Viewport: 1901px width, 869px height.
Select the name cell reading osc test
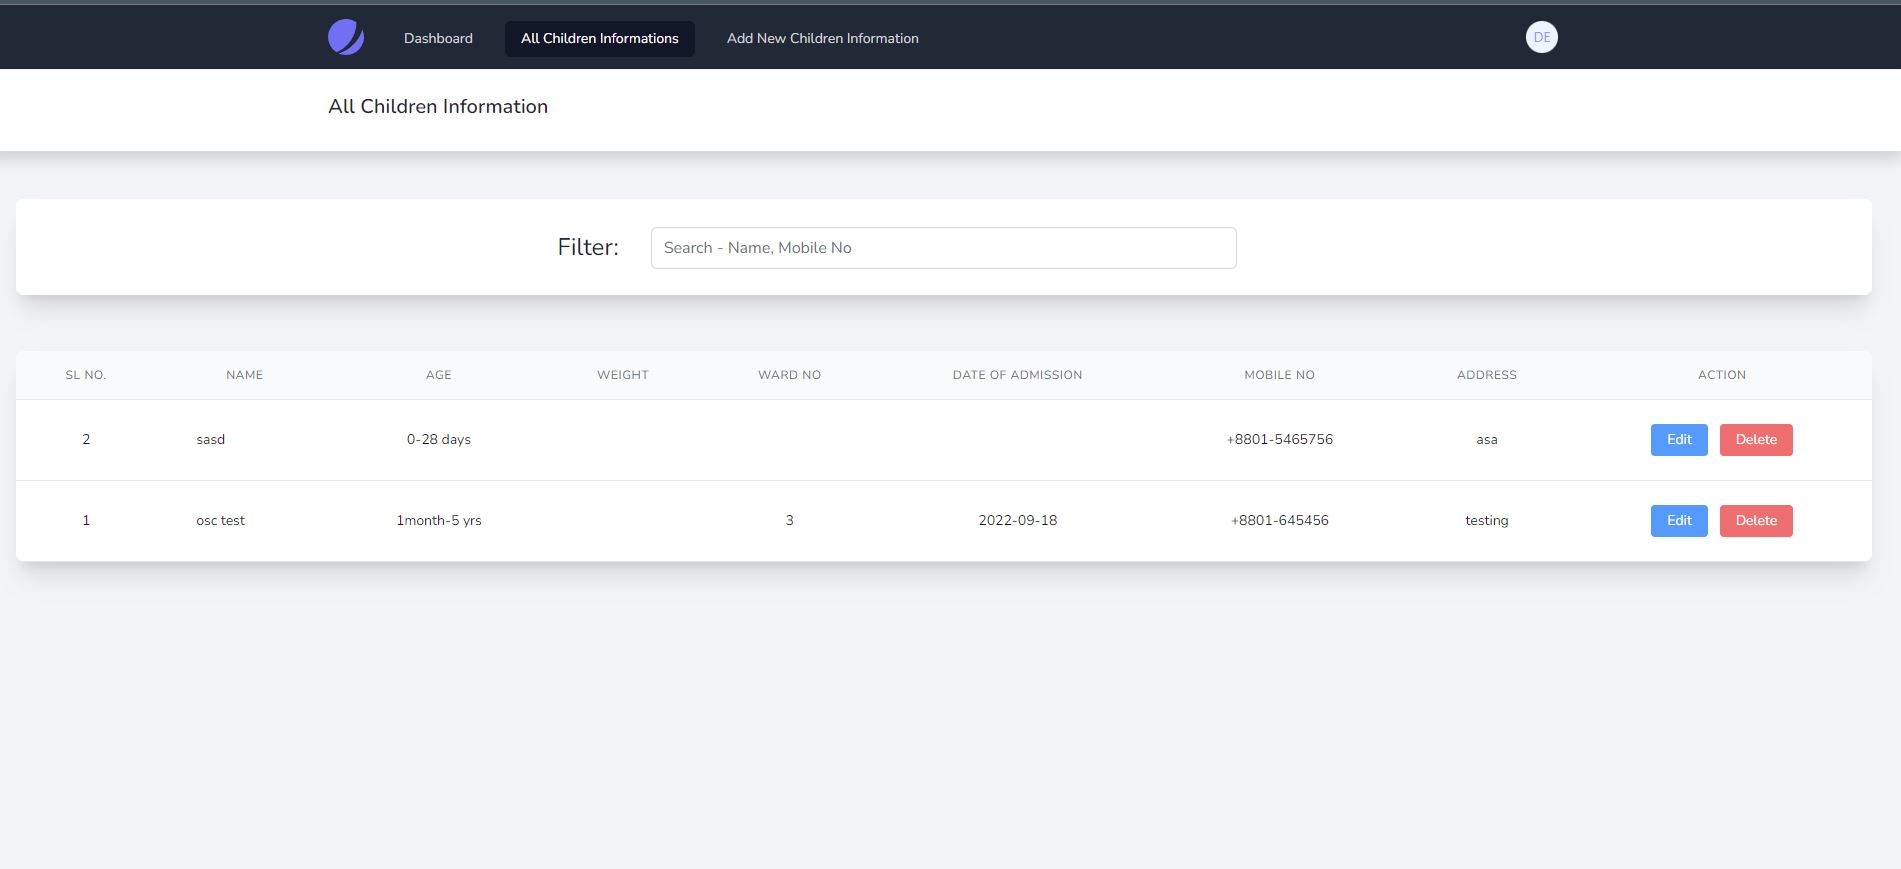point(220,521)
